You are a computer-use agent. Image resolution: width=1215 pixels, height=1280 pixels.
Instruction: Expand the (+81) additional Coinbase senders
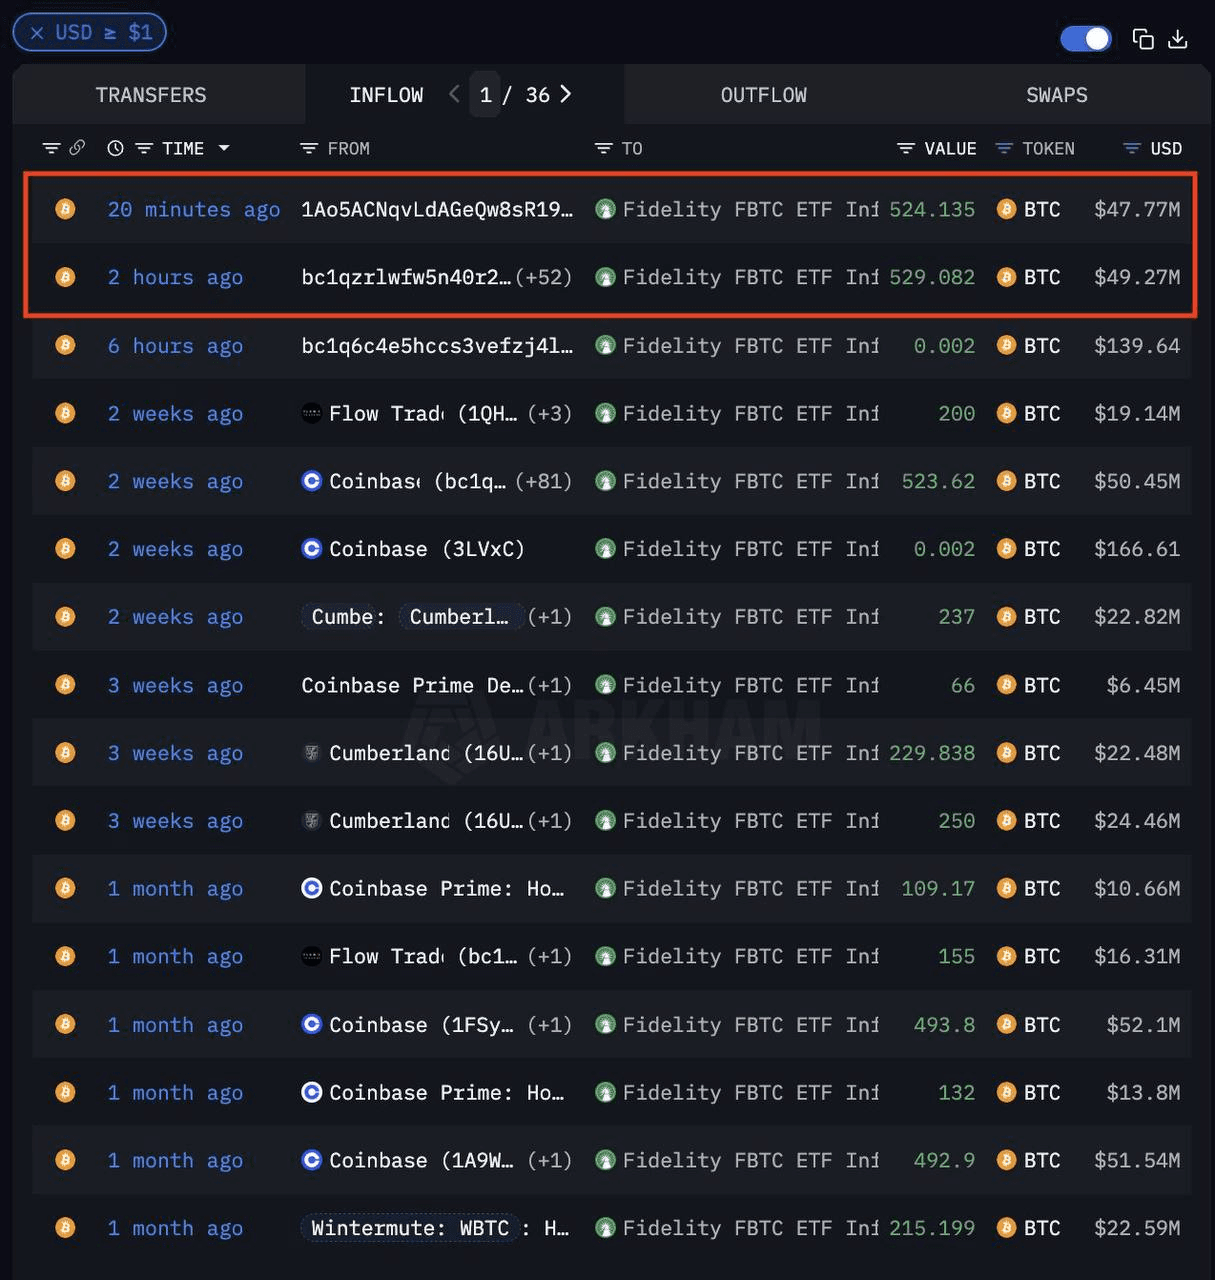(544, 482)
